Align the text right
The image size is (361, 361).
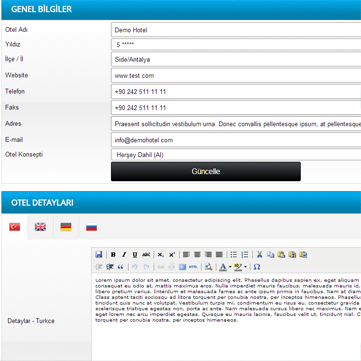click(208, 255)
